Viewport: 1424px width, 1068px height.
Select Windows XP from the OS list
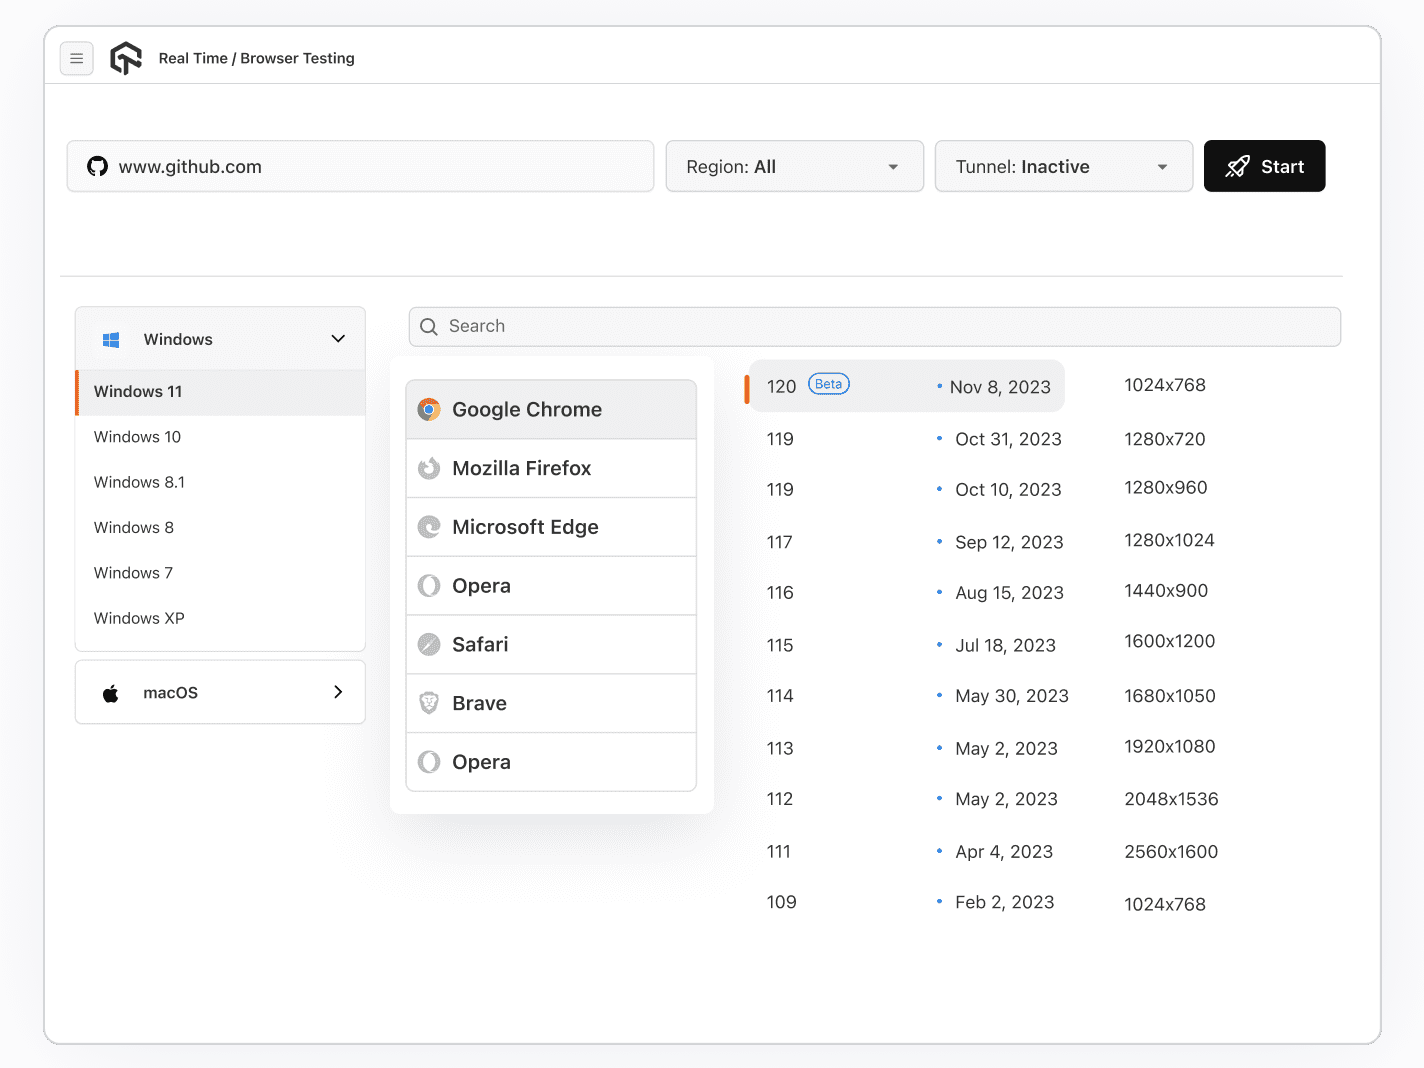coord(139,618)
